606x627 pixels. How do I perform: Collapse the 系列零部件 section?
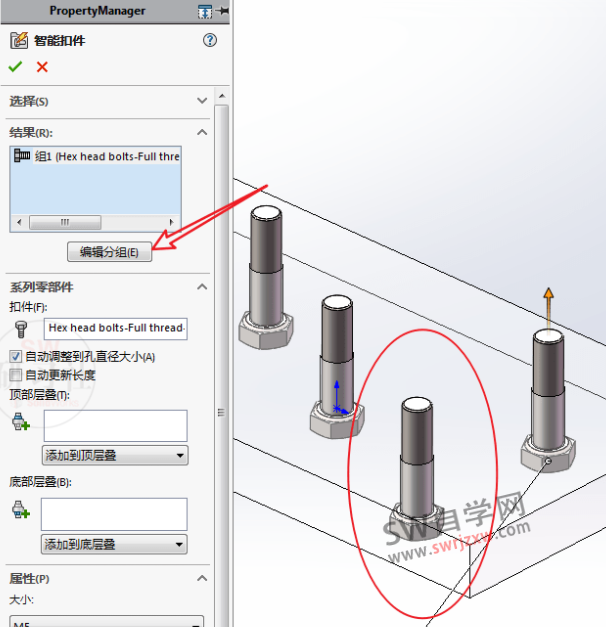tap(202, 287)
